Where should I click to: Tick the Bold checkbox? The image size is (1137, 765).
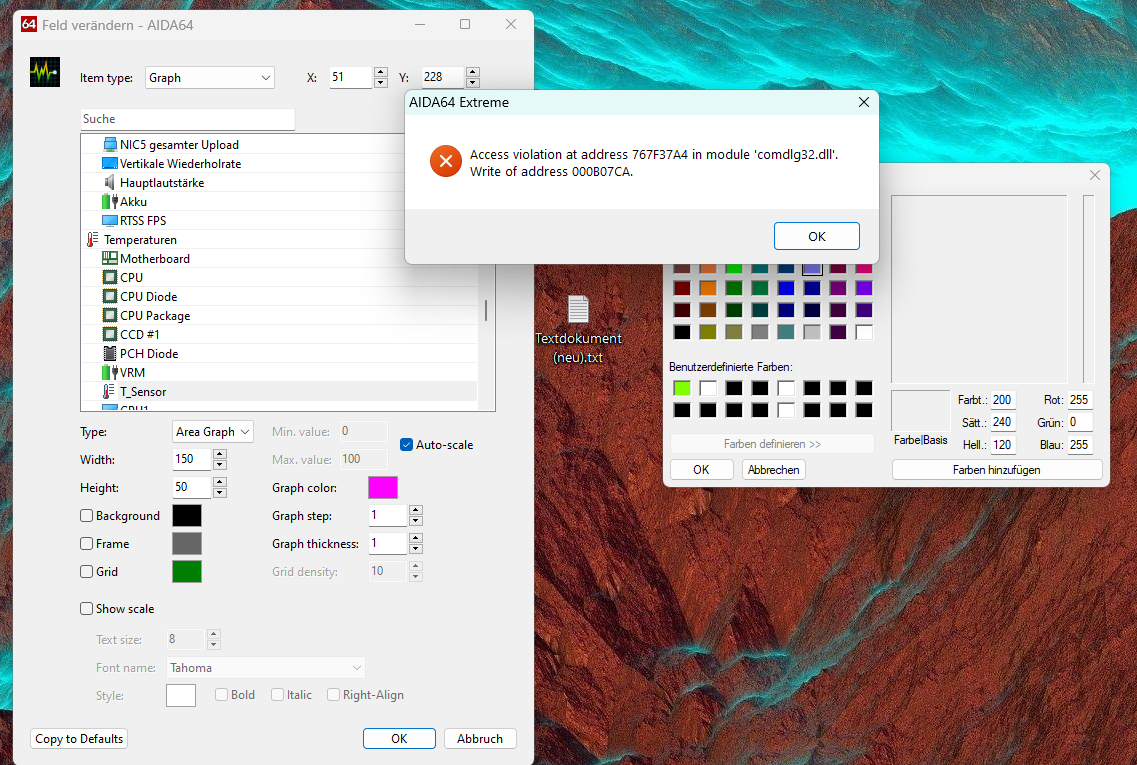pos(222,695)
